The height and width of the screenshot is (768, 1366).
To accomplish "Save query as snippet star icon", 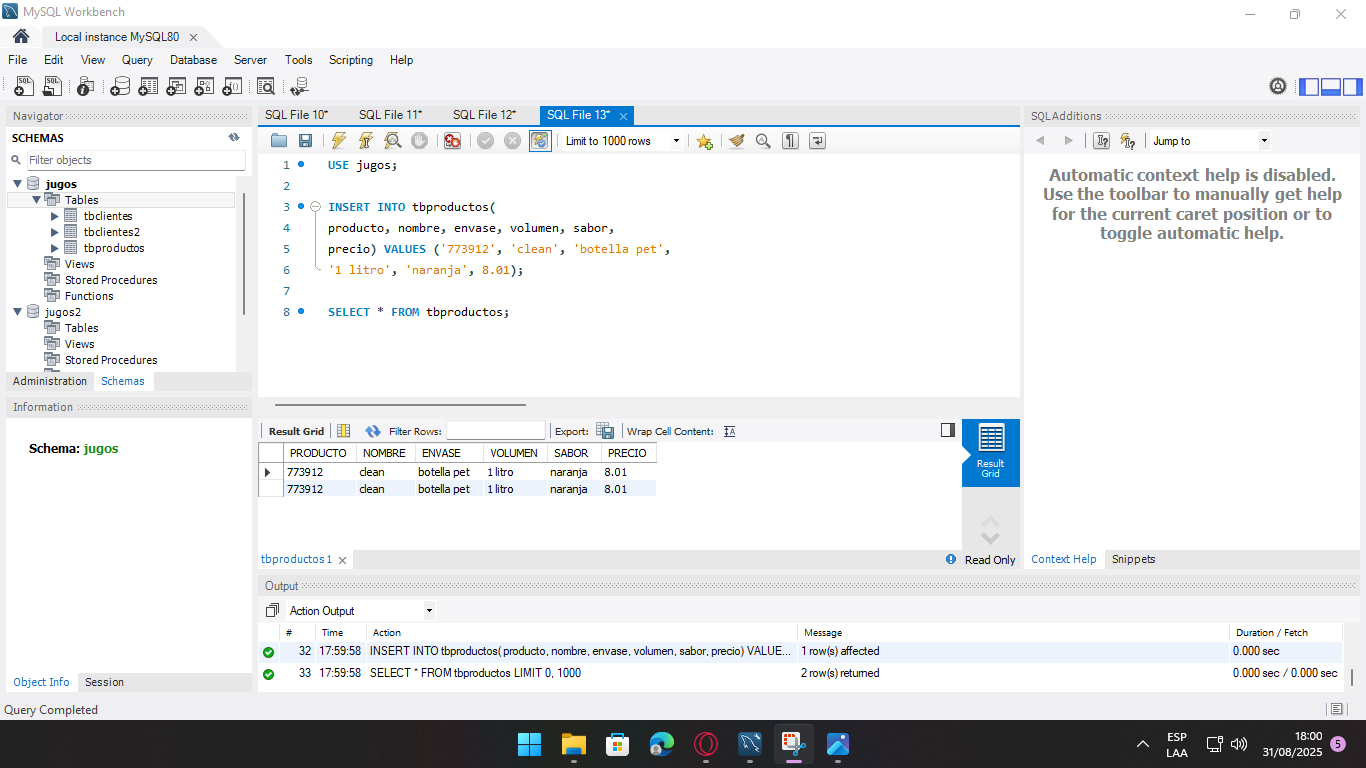I will (x=704, y=141).
